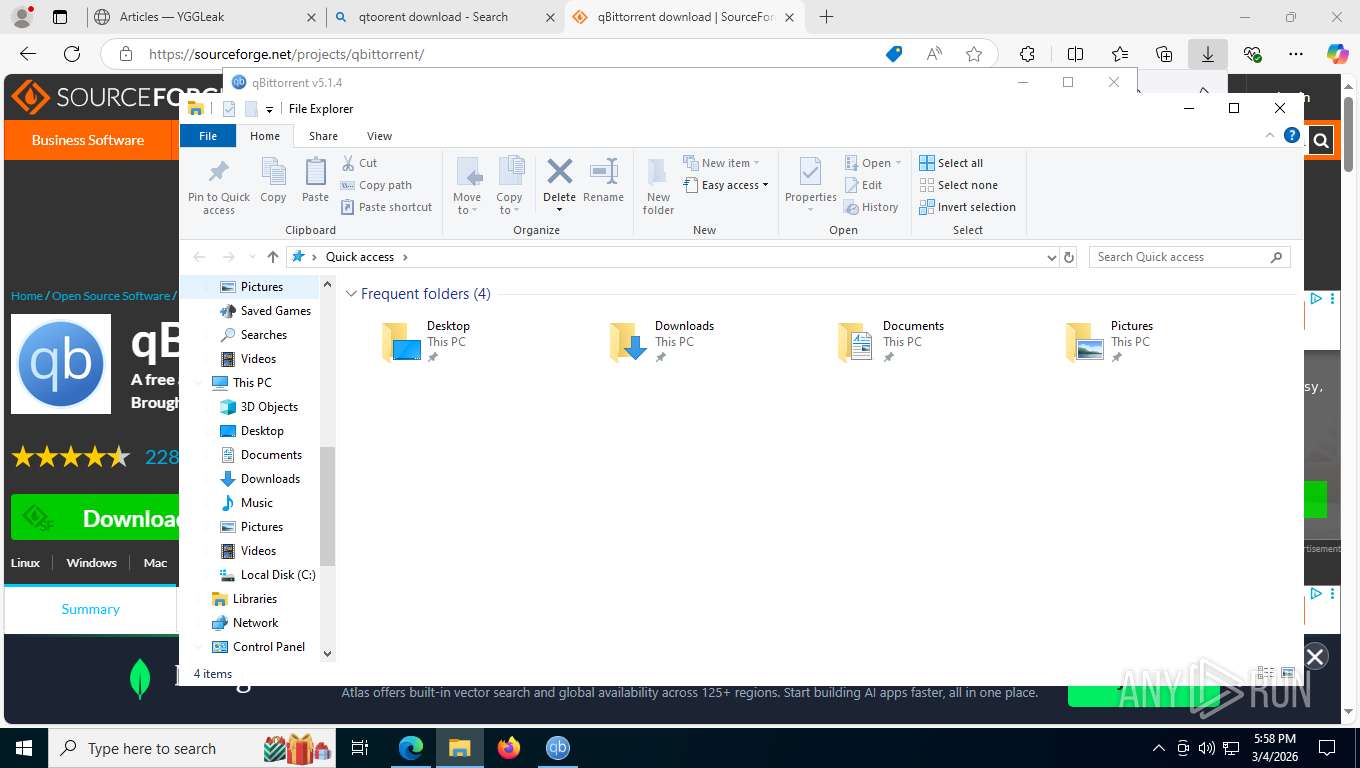The height and width of the screenshot is (768, 1360).
Task: Click Invert selection
Action: coord(967,207)
